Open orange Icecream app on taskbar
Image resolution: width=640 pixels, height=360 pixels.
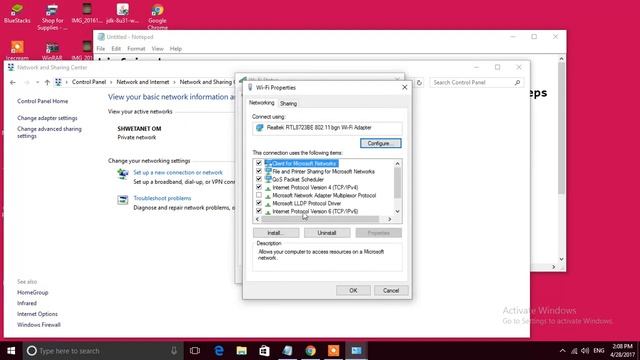[333, 351]
